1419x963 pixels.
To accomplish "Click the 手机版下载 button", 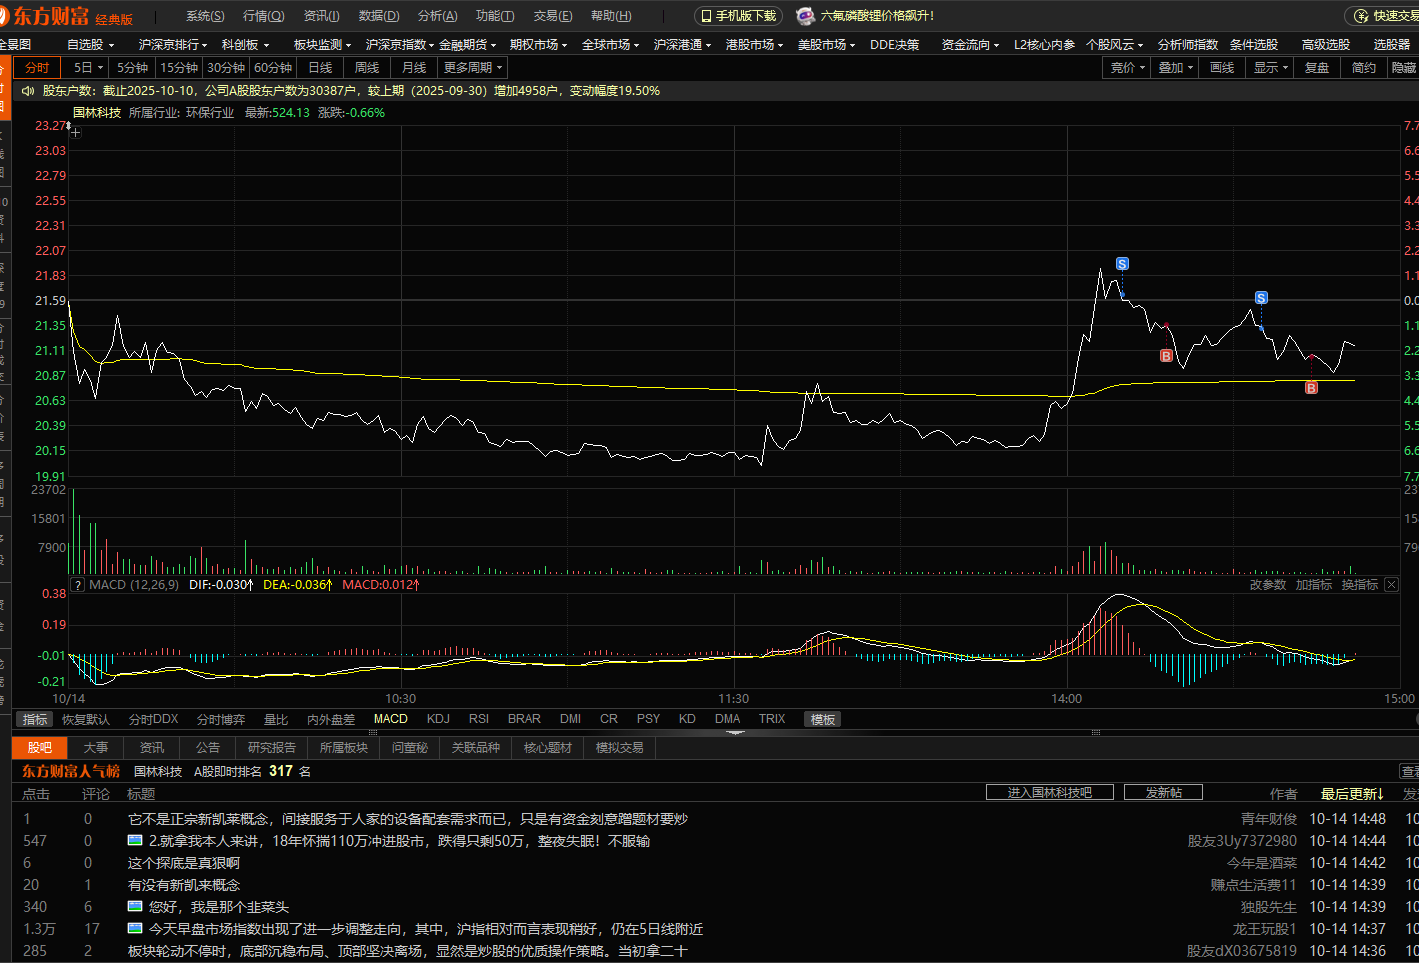I will click(739, 16).
